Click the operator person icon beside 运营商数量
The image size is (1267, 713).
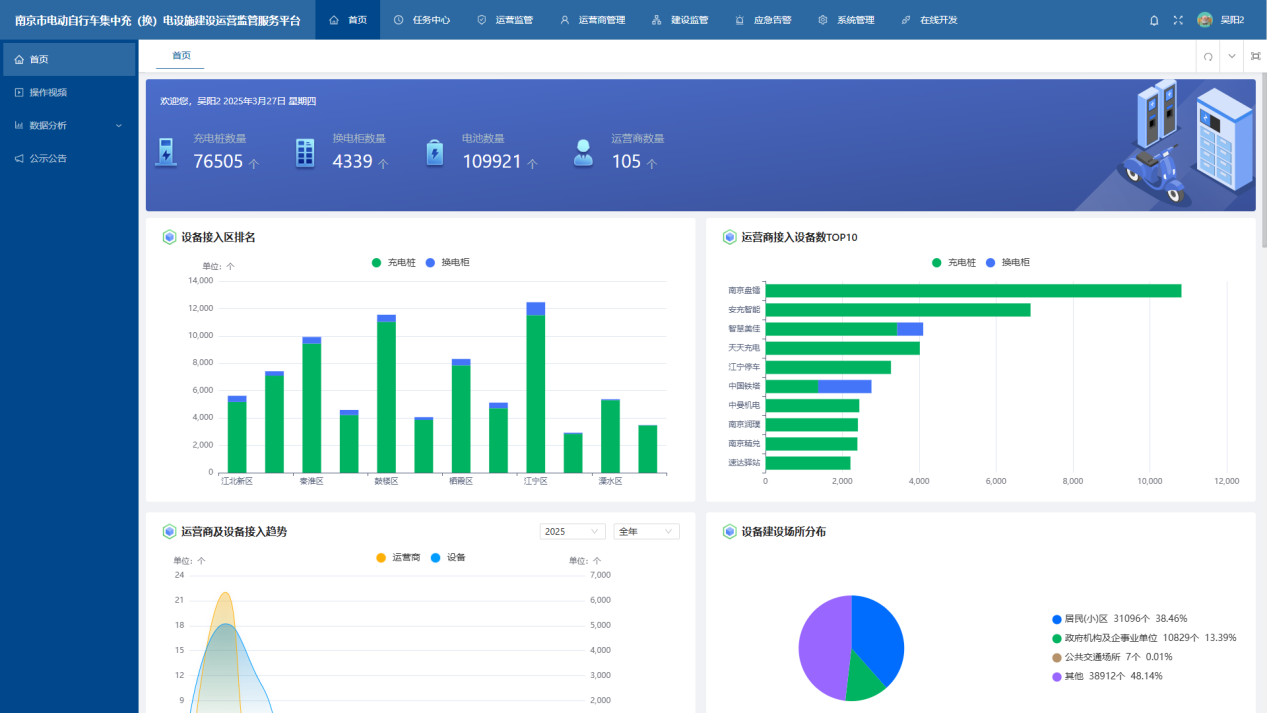(x=583, y=152)
